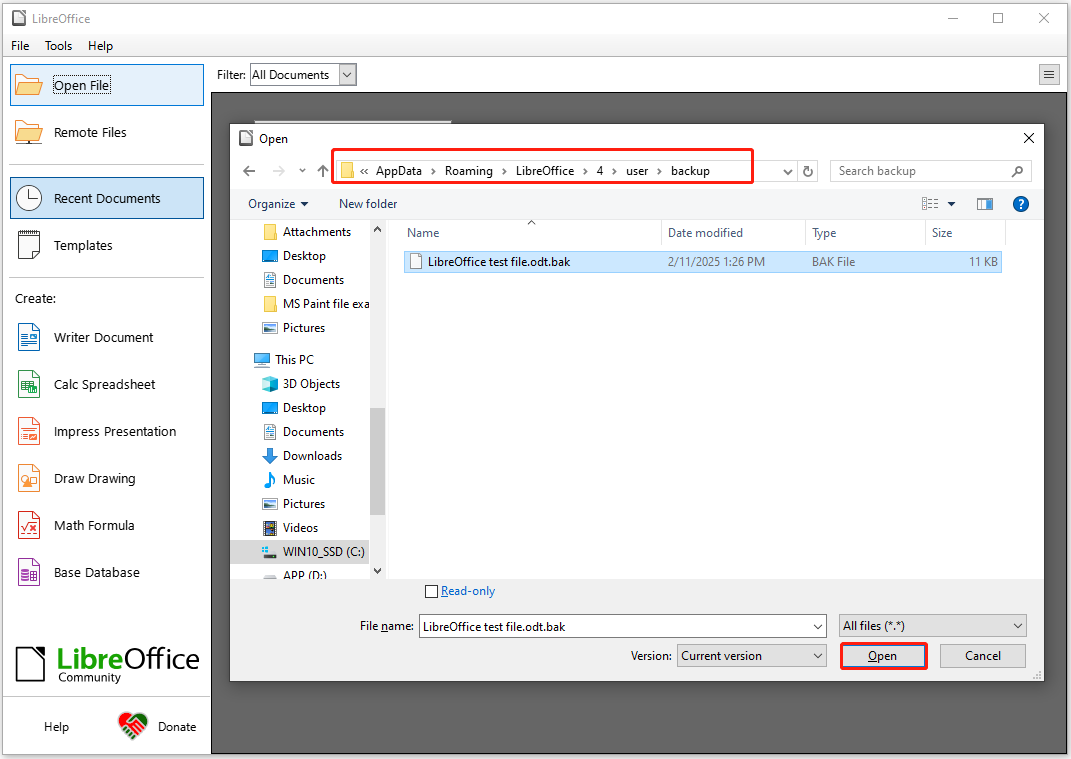Click the Draw Drawing icon
Image resolution: width=1071 pixels, height=759 pixels.
pos(29,479)
